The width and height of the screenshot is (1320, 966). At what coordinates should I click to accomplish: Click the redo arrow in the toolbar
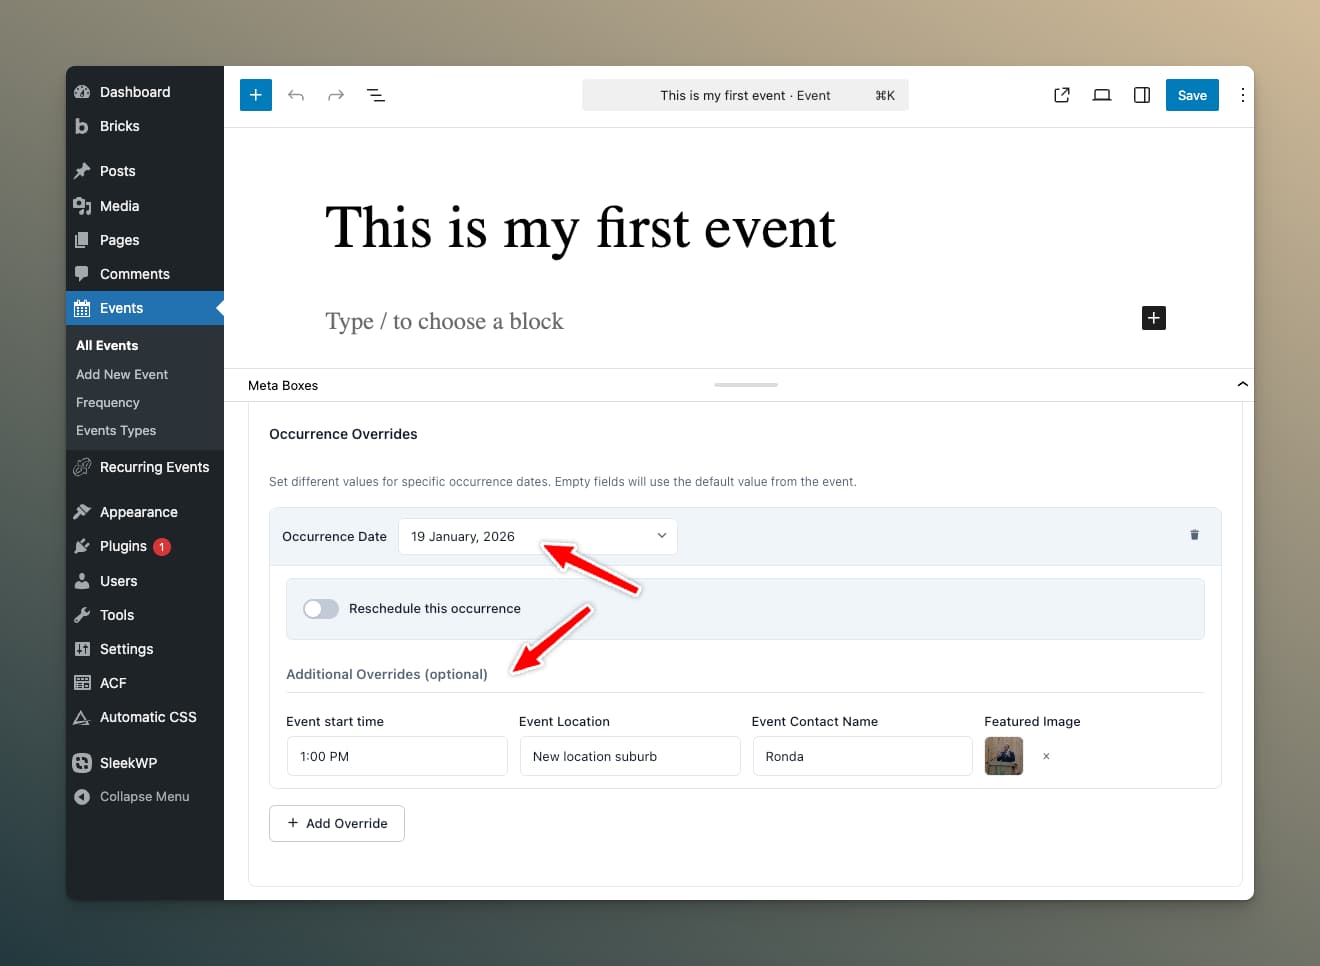click(x=336, y=95)
